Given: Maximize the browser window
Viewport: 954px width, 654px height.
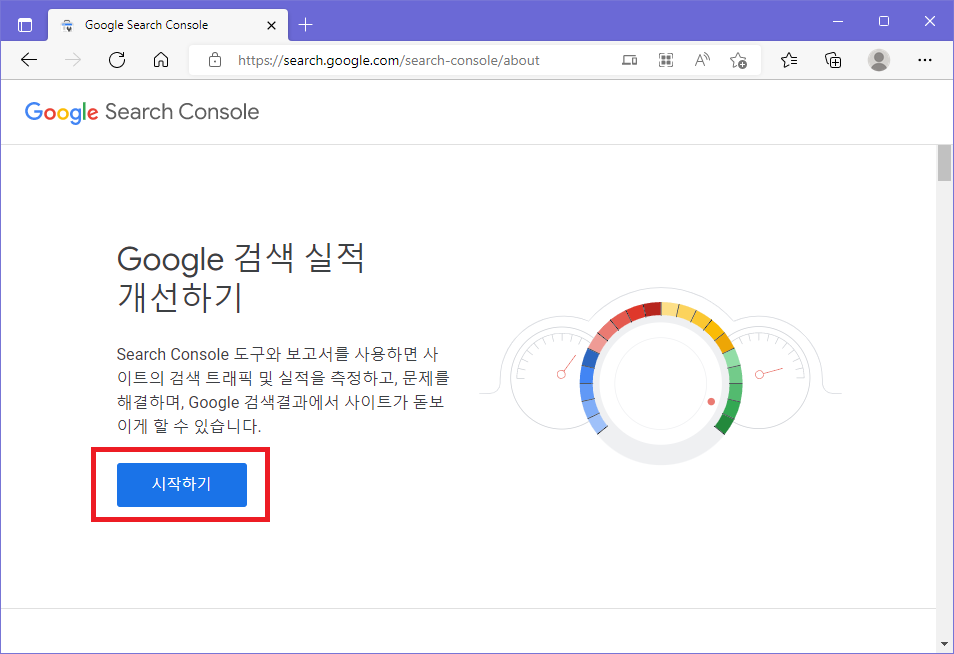Looking at the screenshot, I should [x=884, y=21].
